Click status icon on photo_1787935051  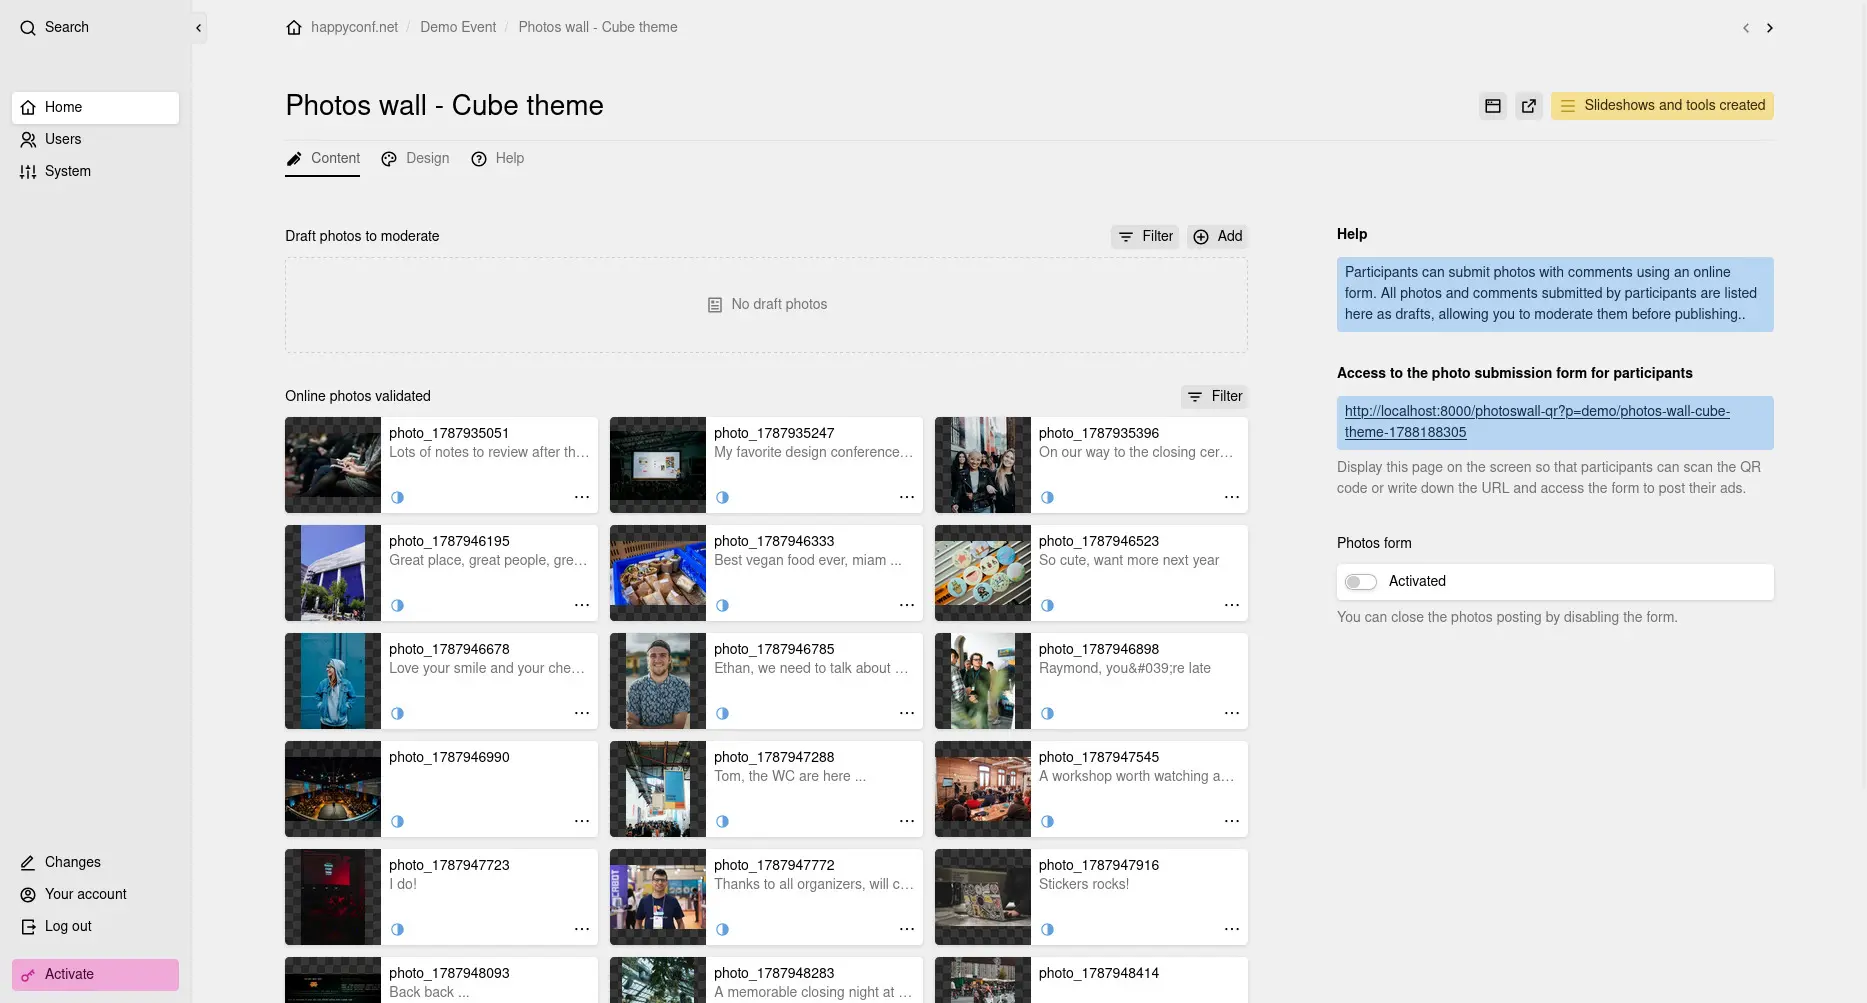click(x=397, y=498)
